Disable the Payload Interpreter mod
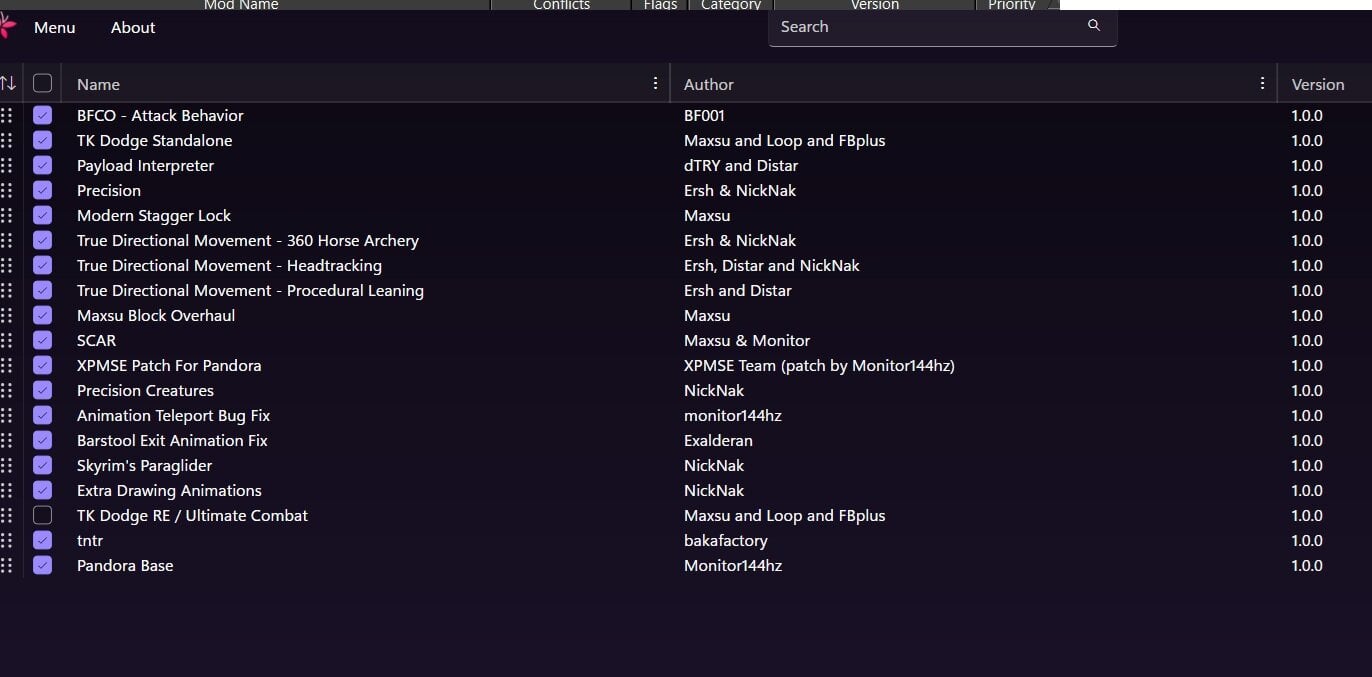The width and height of the screenshot is (1372, 677). click(42, 165)
